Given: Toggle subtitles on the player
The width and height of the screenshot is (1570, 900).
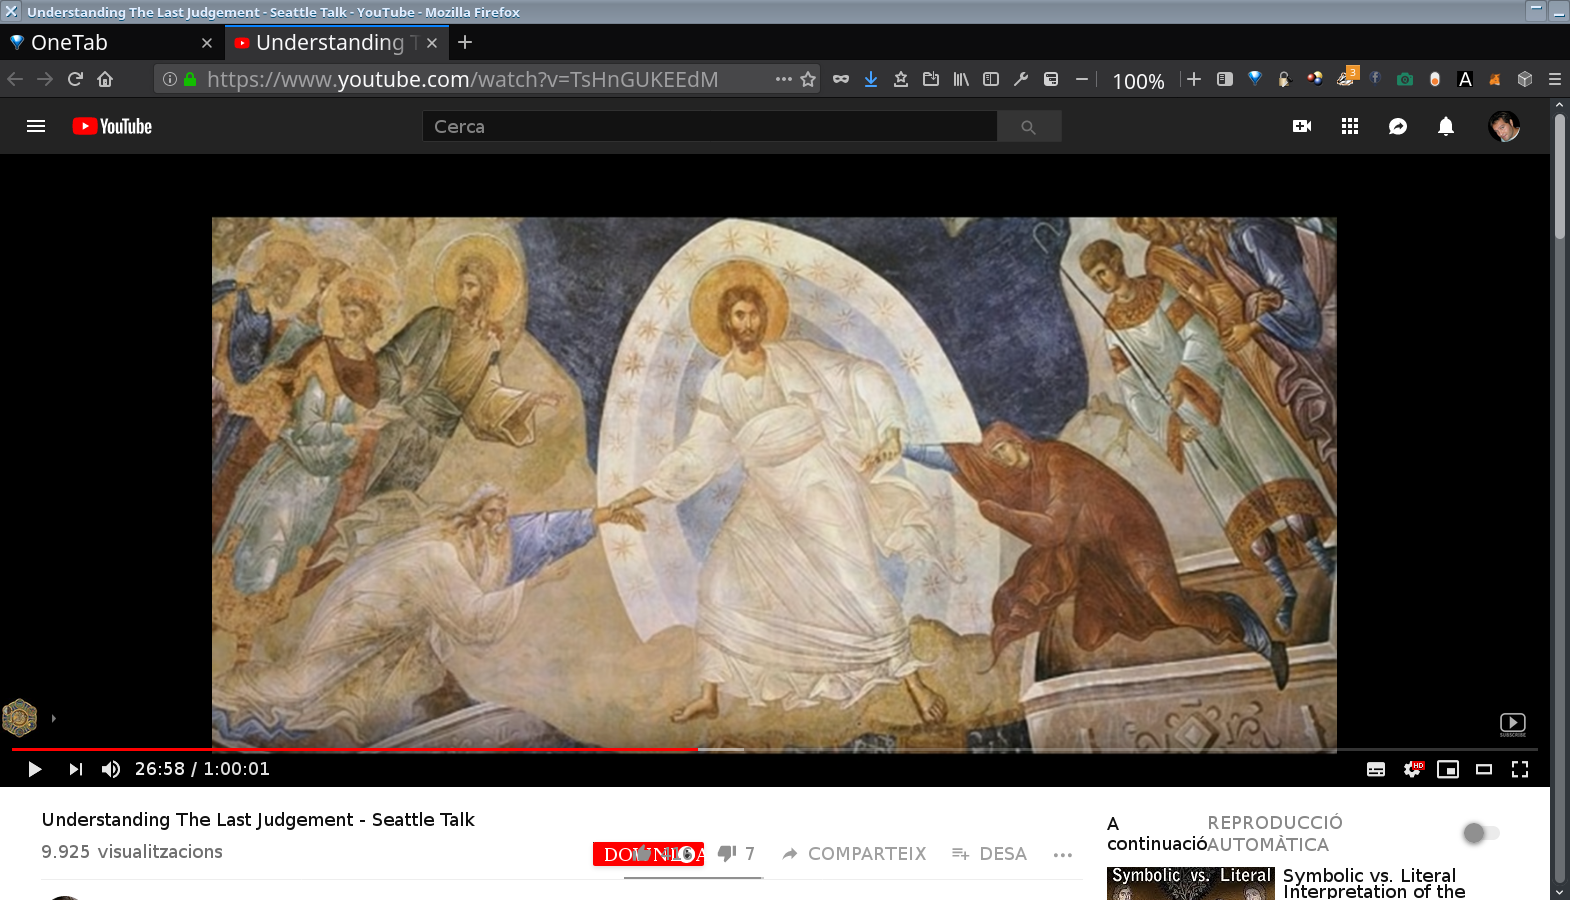Looking at the screenshot, I should [x=1376, y=769].
